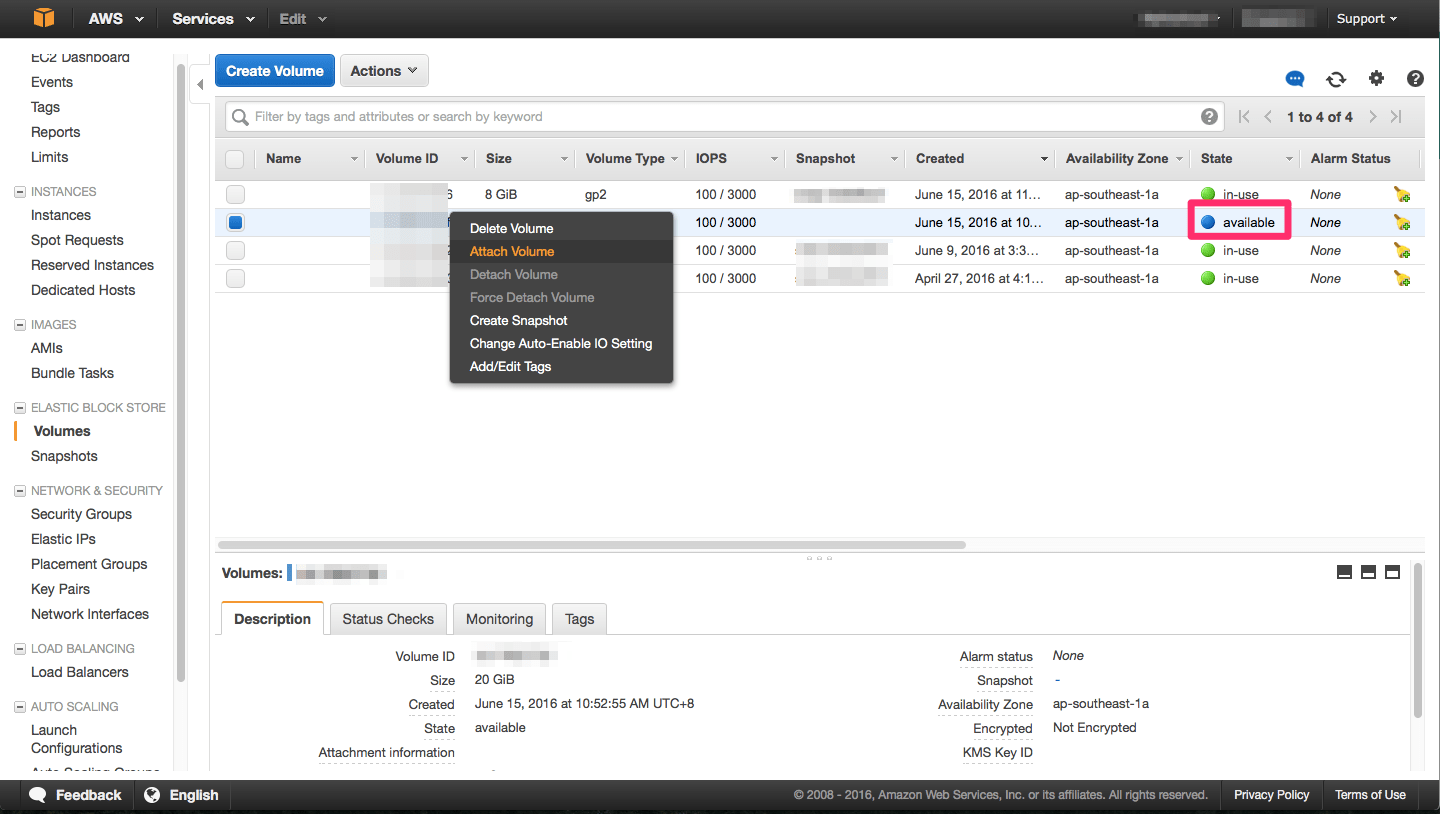Click inside the filter by tags search field
The image size is (1440, 814).
point(700,116)
